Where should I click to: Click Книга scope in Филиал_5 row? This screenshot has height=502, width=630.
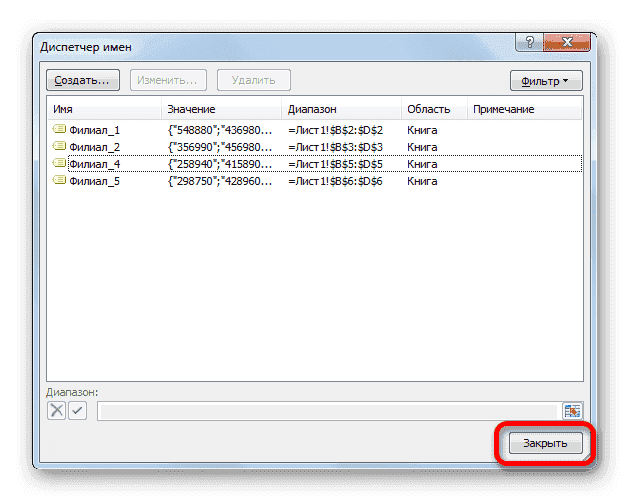coord(422,181)
